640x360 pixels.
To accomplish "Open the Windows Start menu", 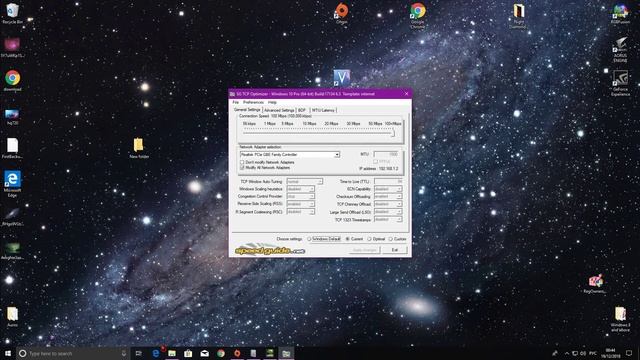I will click(8, 353).
